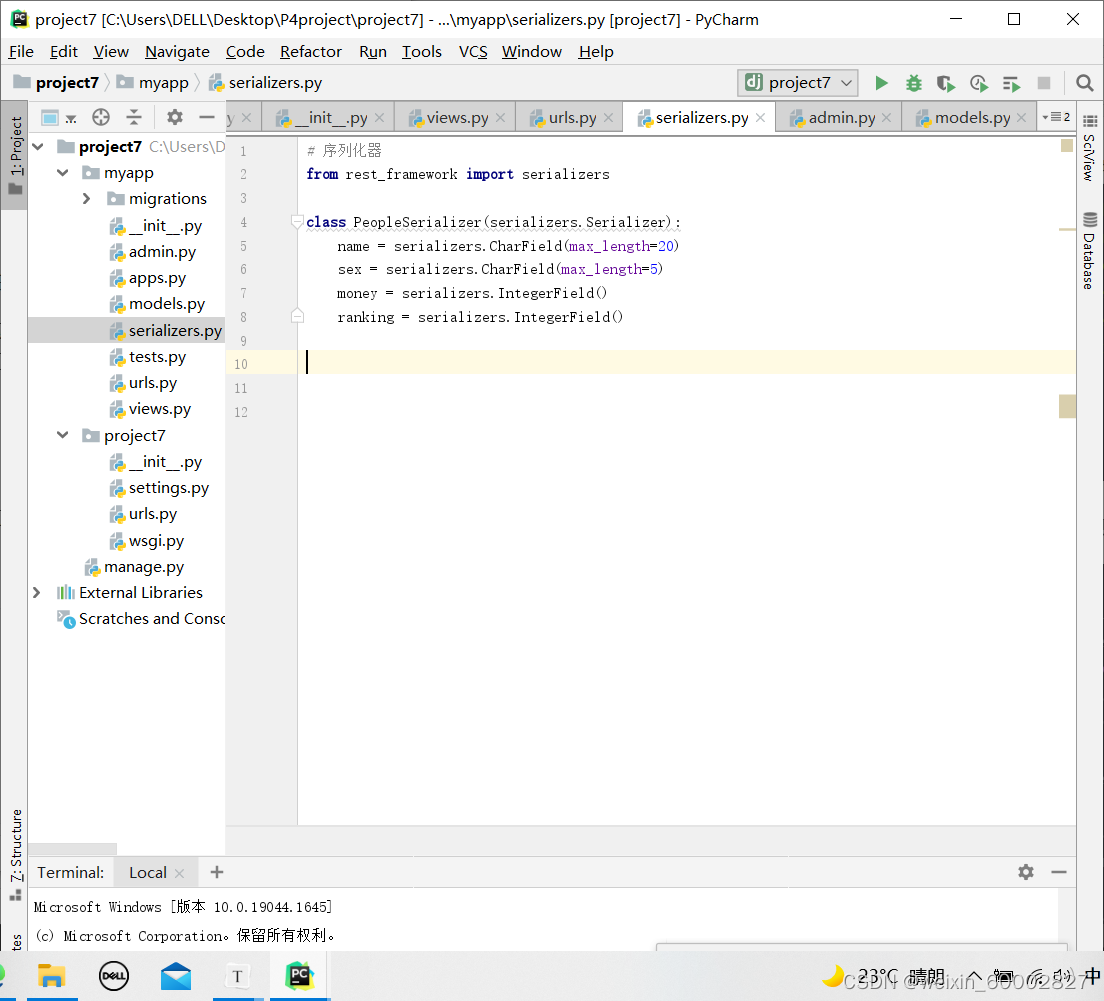Open project panel settings gear
This screenshot has height=1001, width=1104.
pyautogui.click(x=174, y=117)
